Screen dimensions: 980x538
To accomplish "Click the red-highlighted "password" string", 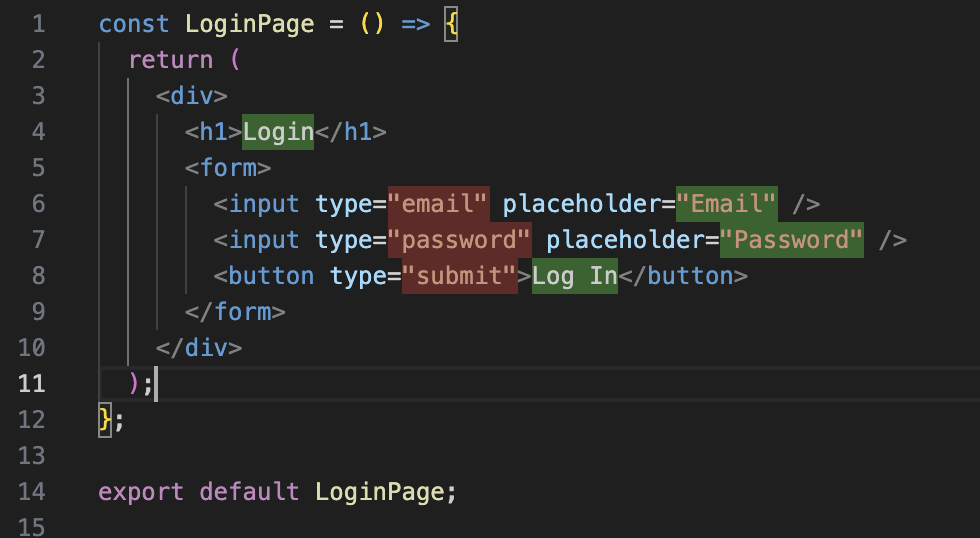I will click(459, 240).
